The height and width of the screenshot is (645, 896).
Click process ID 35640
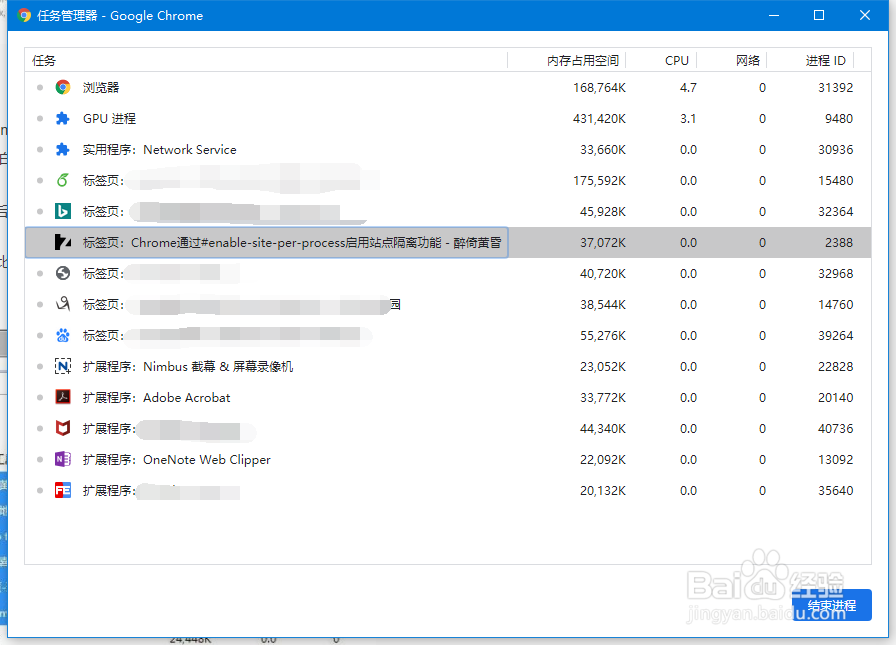click(835, 491)
